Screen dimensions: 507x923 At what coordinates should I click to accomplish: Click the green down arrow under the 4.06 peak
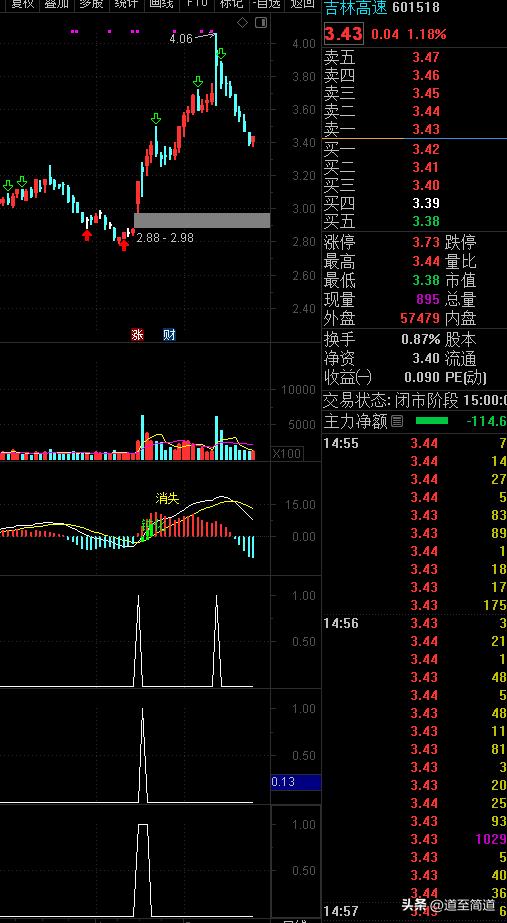pos(221,54)
